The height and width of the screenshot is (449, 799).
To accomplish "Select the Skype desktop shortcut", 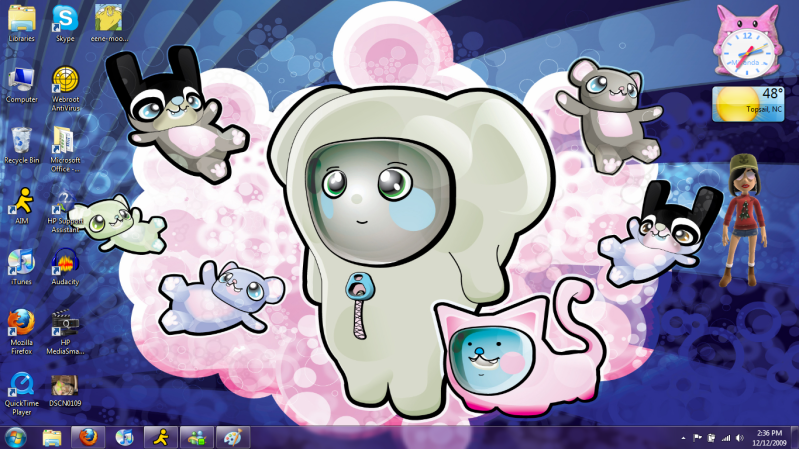I will coord(65,23).
